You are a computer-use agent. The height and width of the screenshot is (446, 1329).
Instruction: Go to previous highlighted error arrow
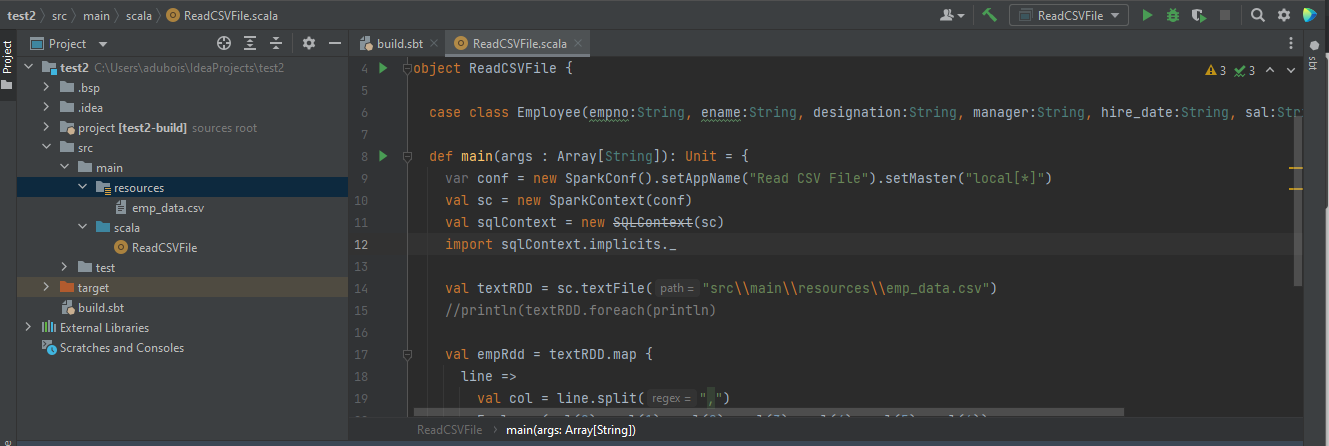[x=1270, y=70]
